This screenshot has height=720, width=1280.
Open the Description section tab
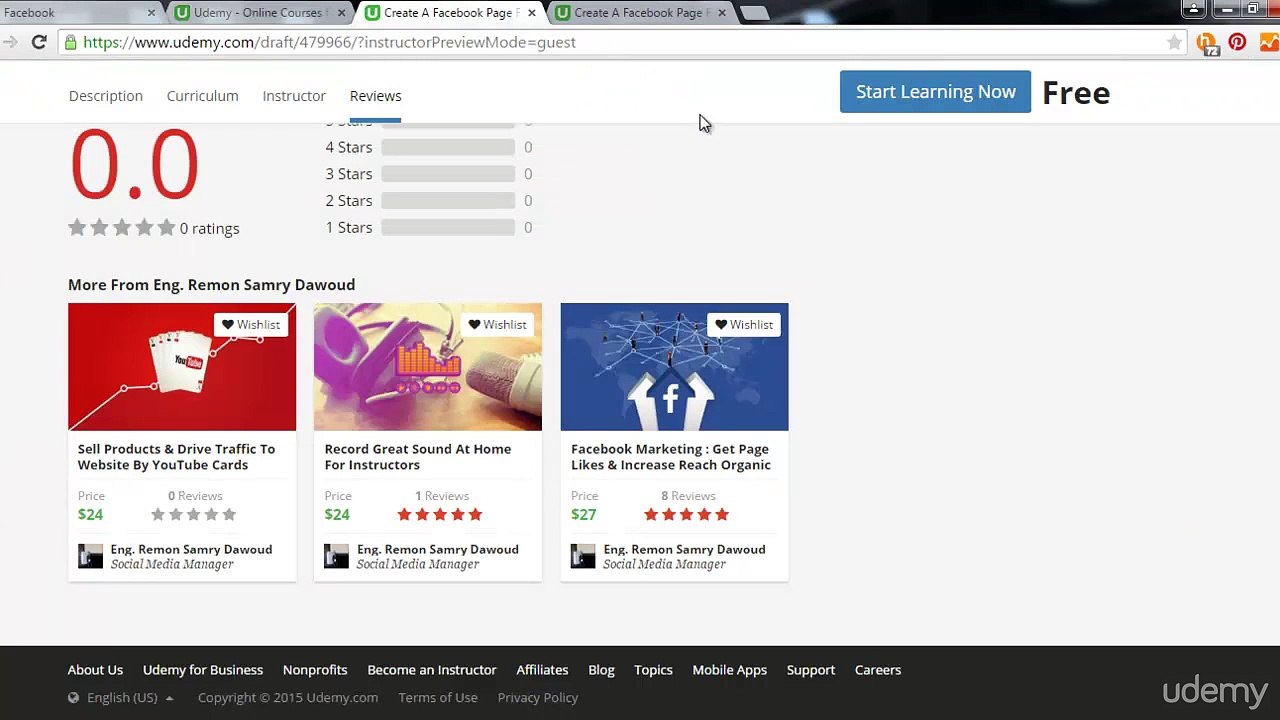pyautogui.click(x=106, y=96)
